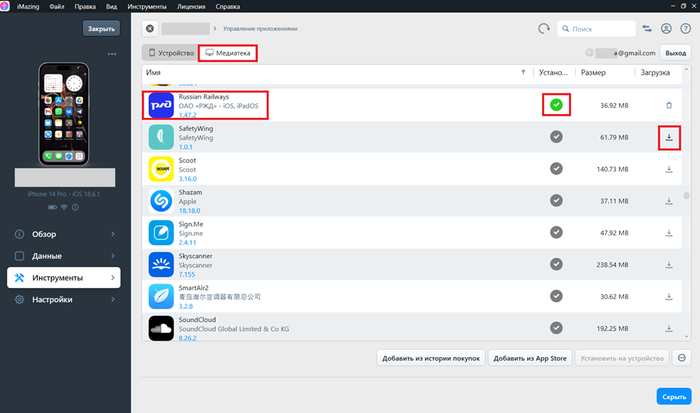Click the device info icon under iPhone

pos(75,207)
